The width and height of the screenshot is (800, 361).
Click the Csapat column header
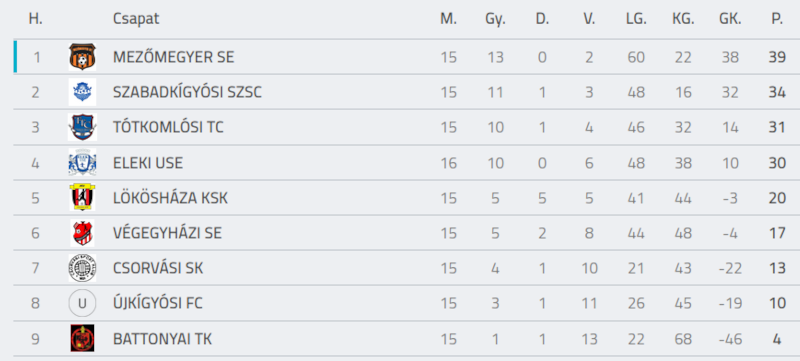(x=136, y=19)
